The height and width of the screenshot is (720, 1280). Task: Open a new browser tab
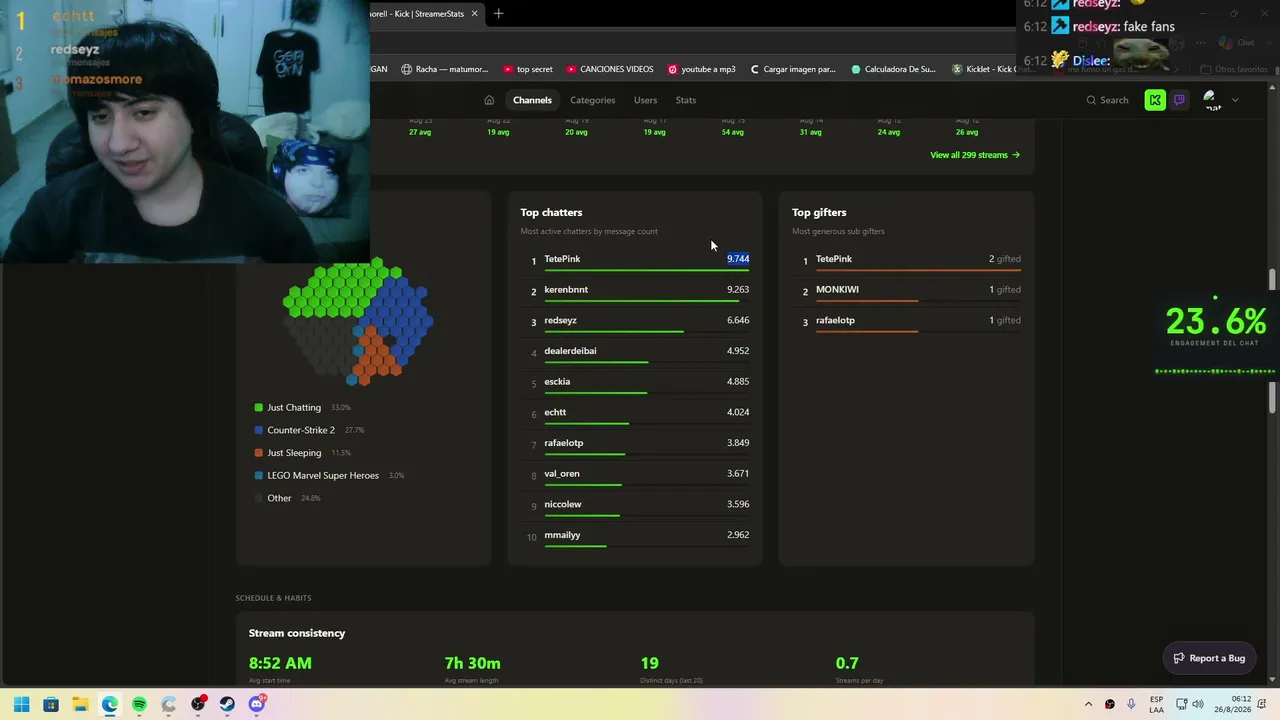pos(498,14)
